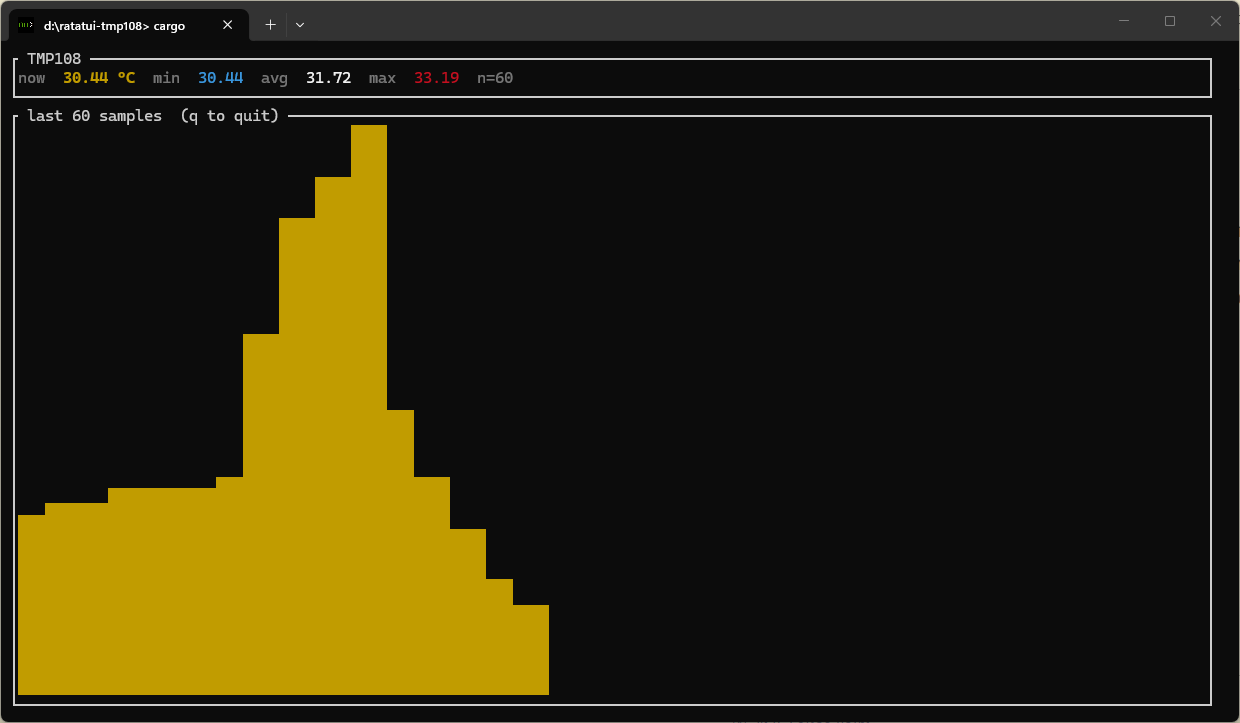Click the current reading 30.44 °C

point(99,78)
